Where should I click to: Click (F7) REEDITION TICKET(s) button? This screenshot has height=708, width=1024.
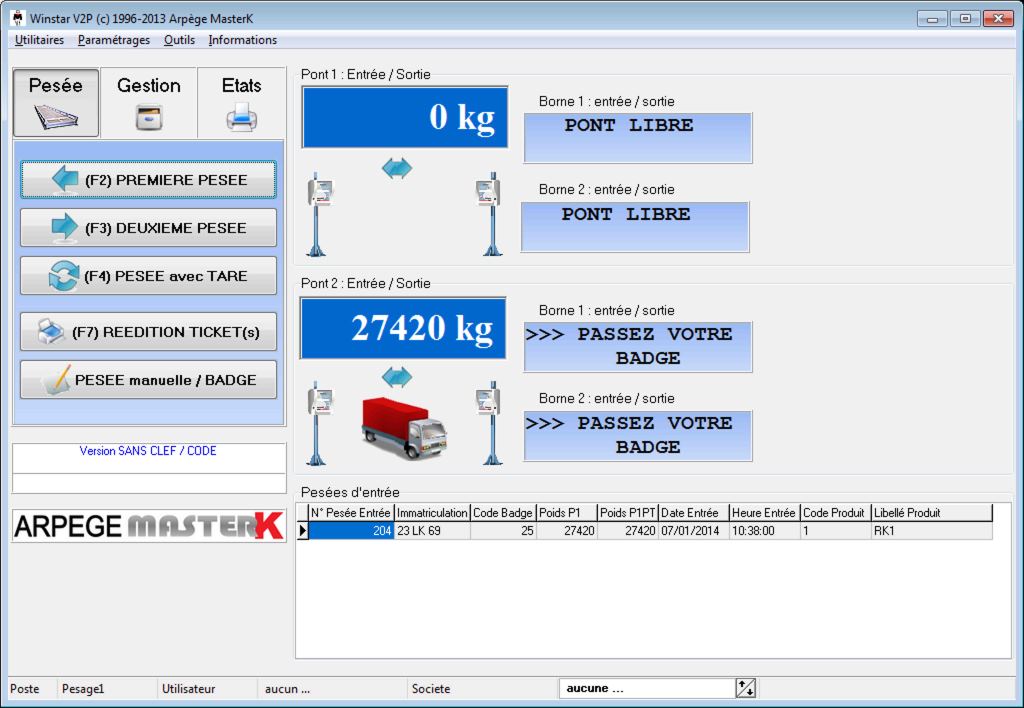148,332
